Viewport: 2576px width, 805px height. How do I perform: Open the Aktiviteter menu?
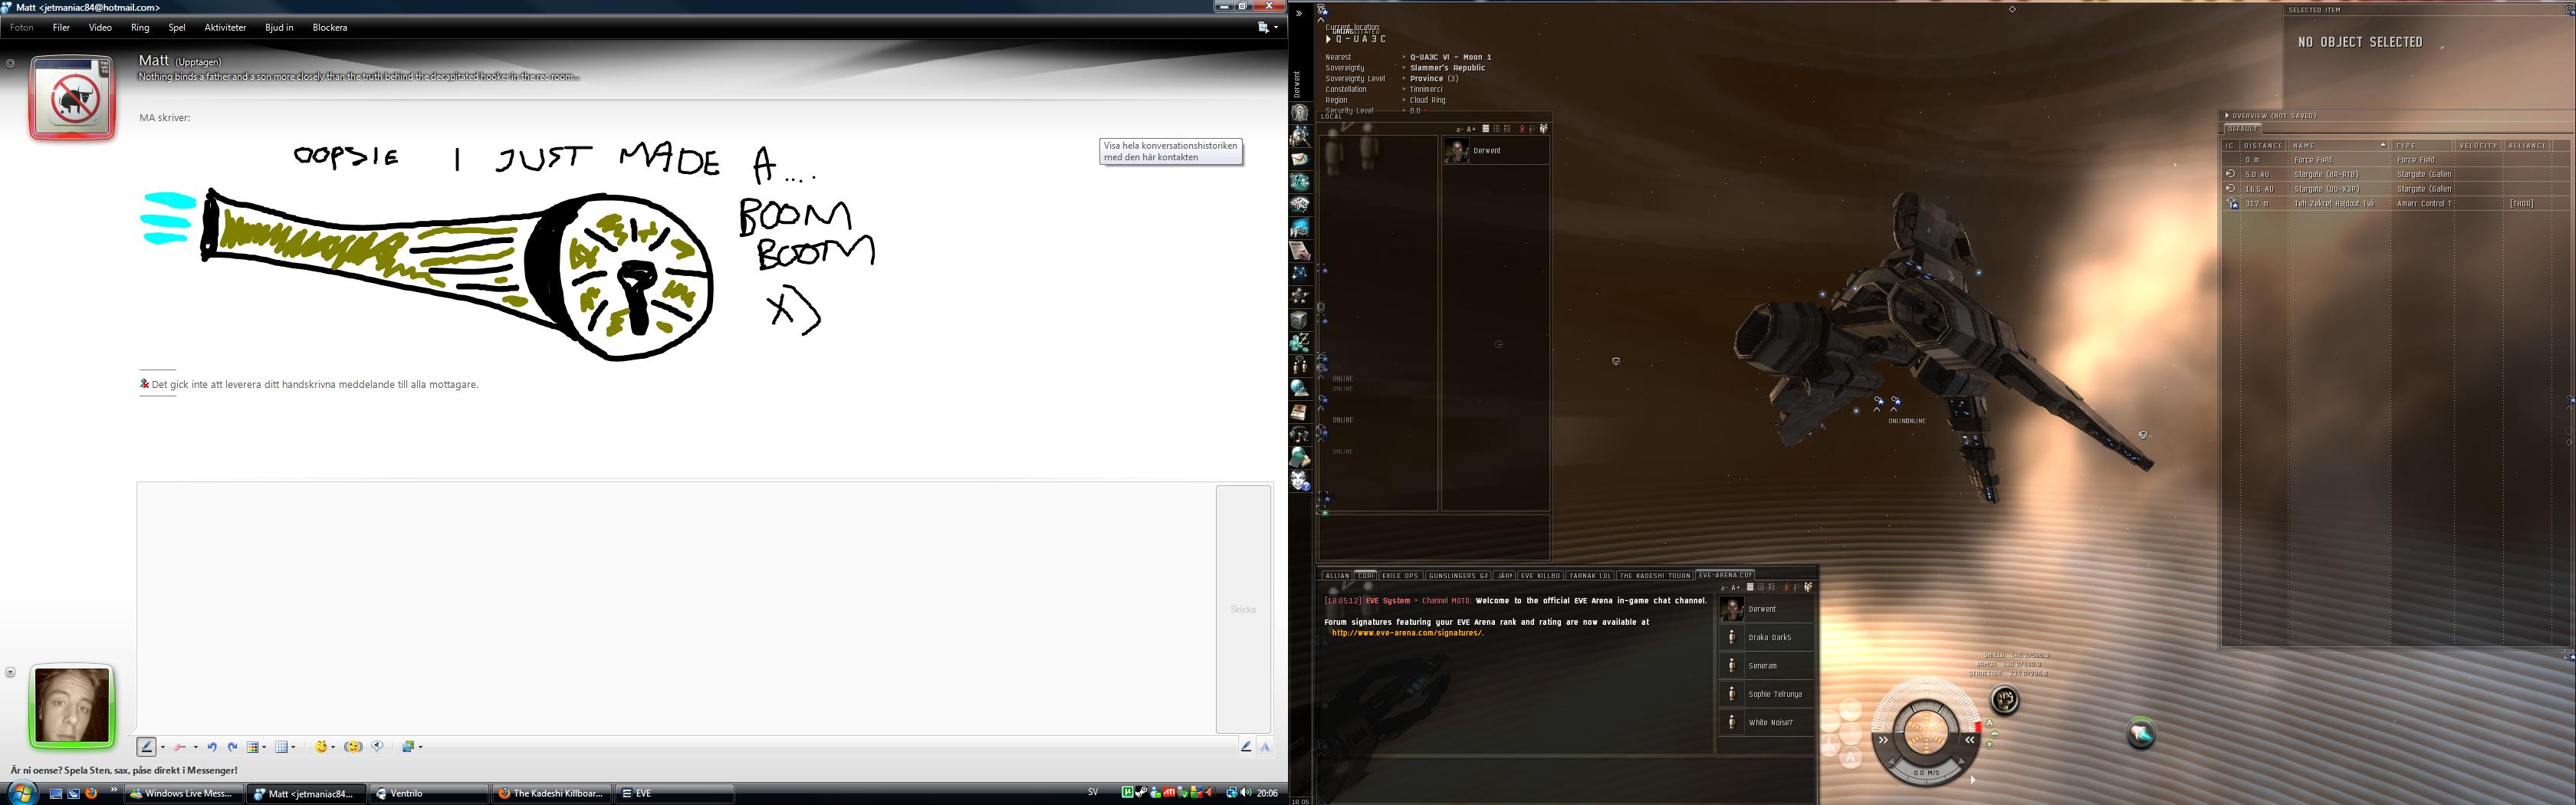225,28
